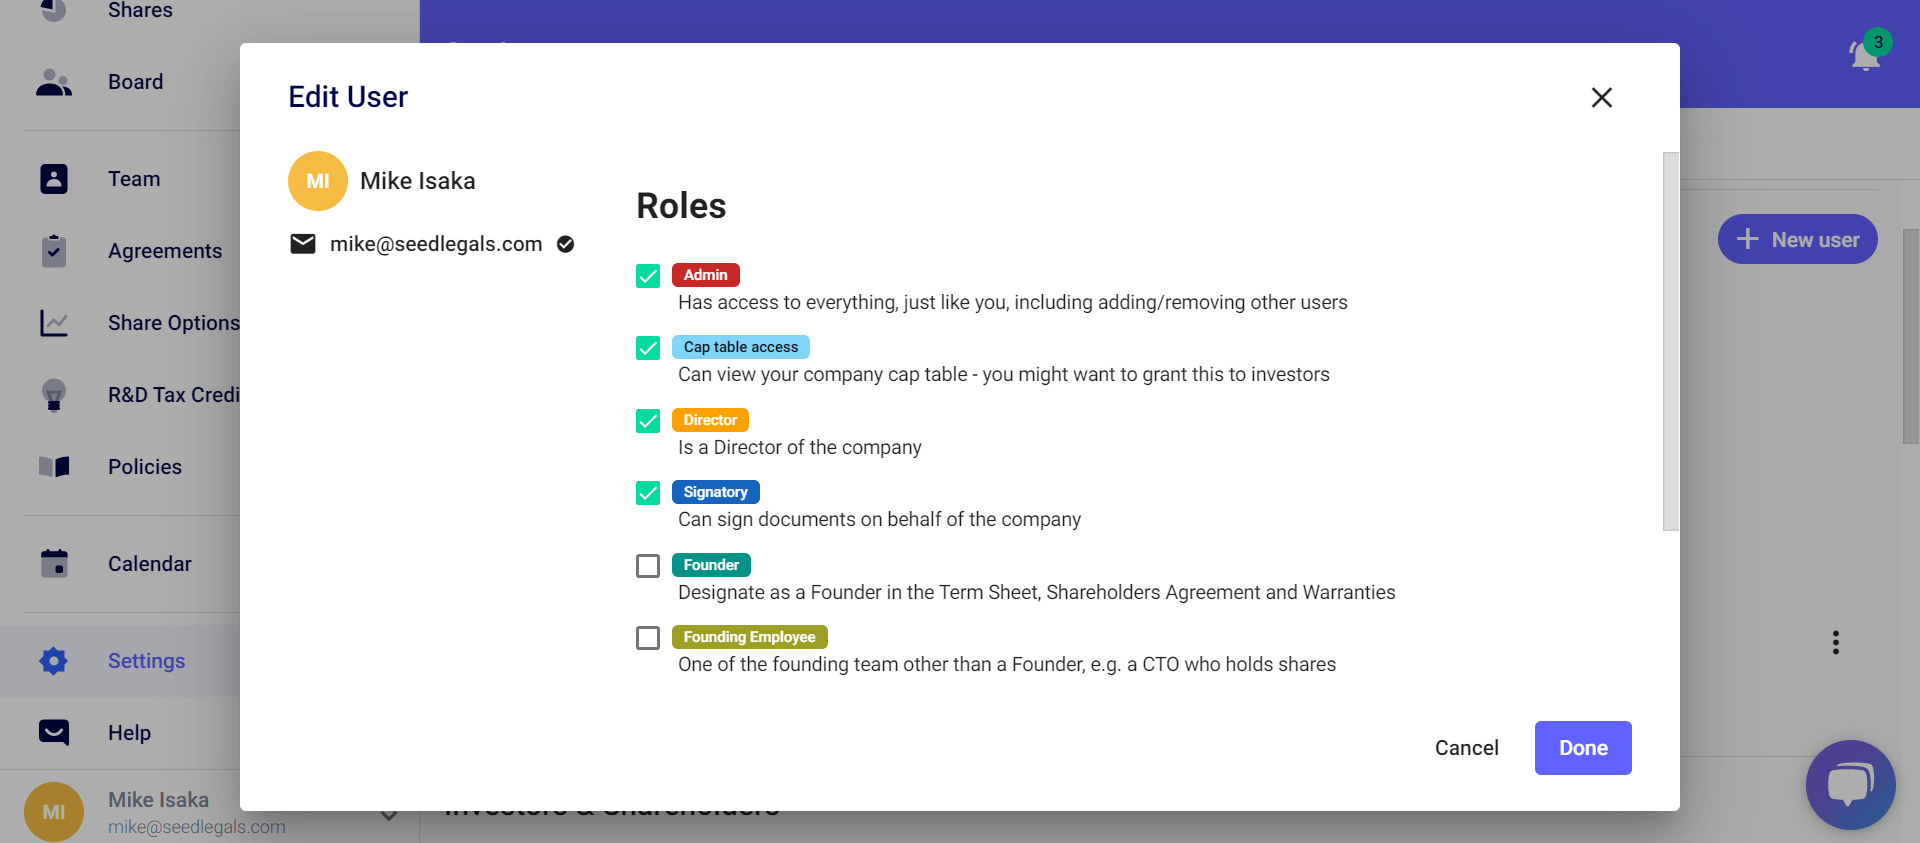This screenshot has height=843, width=1920.
Task: Open the three-dot options menu
Action: coord(1836,642)
